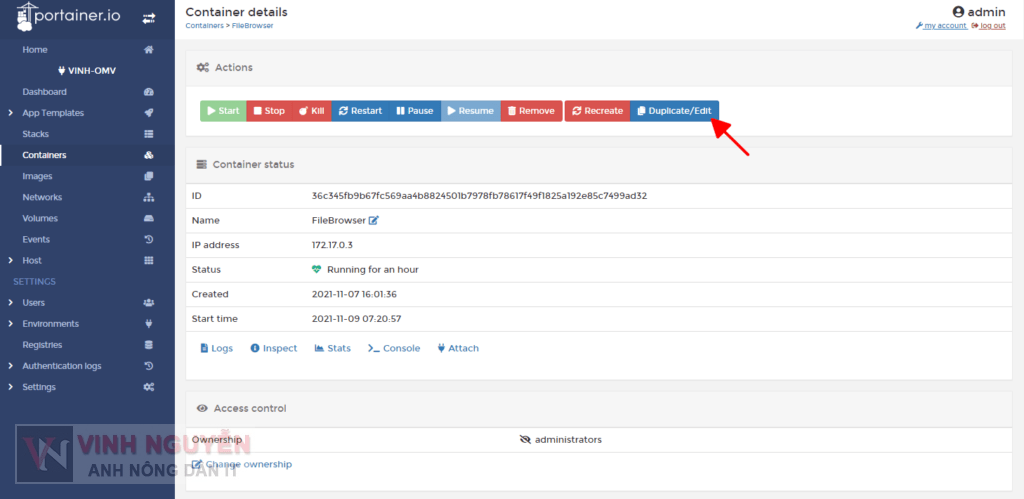Expand the Authentication logs chevron
Image resolution: width=1024 pixels, height=499 pixels.
pyautogui.click(x=10, y=366)
